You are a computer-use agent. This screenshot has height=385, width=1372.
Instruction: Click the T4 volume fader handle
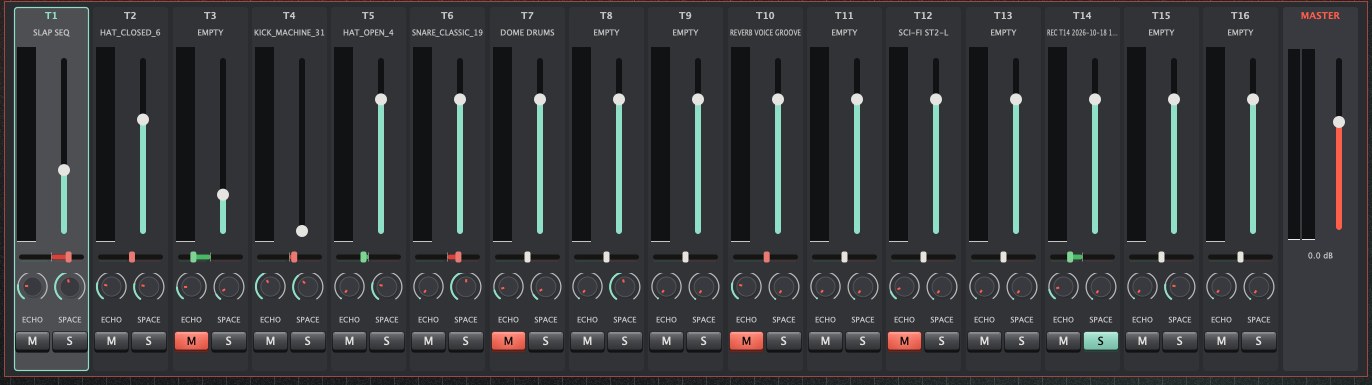click(x=302, y=230)
